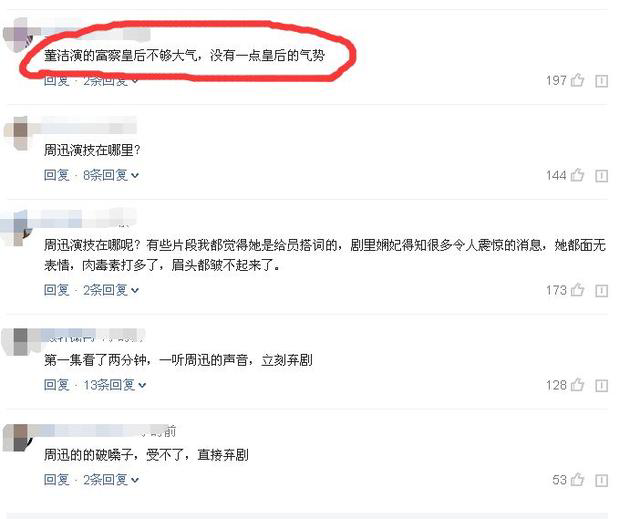The width and height of the screenshot is (640, 519).
Task: Like the comment with 173 likes
Action: click(577, 290)
